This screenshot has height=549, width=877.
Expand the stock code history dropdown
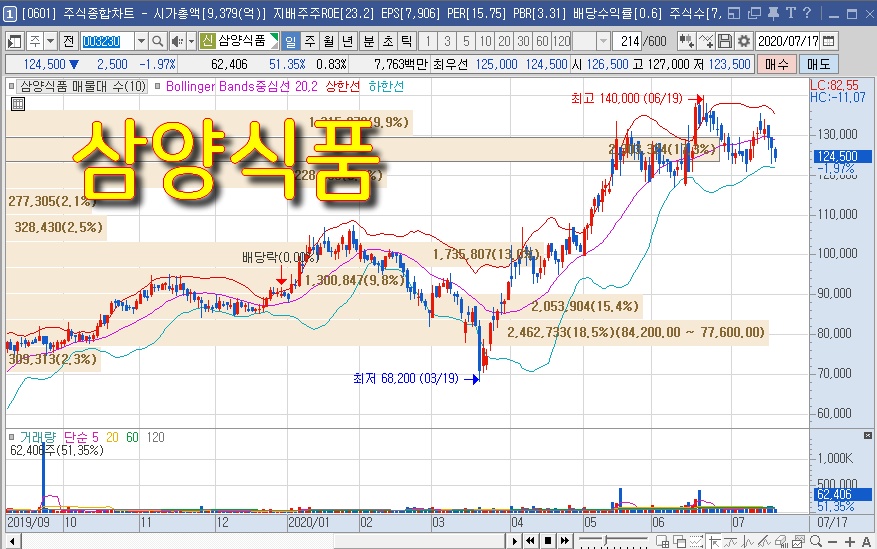coord(142,41)
